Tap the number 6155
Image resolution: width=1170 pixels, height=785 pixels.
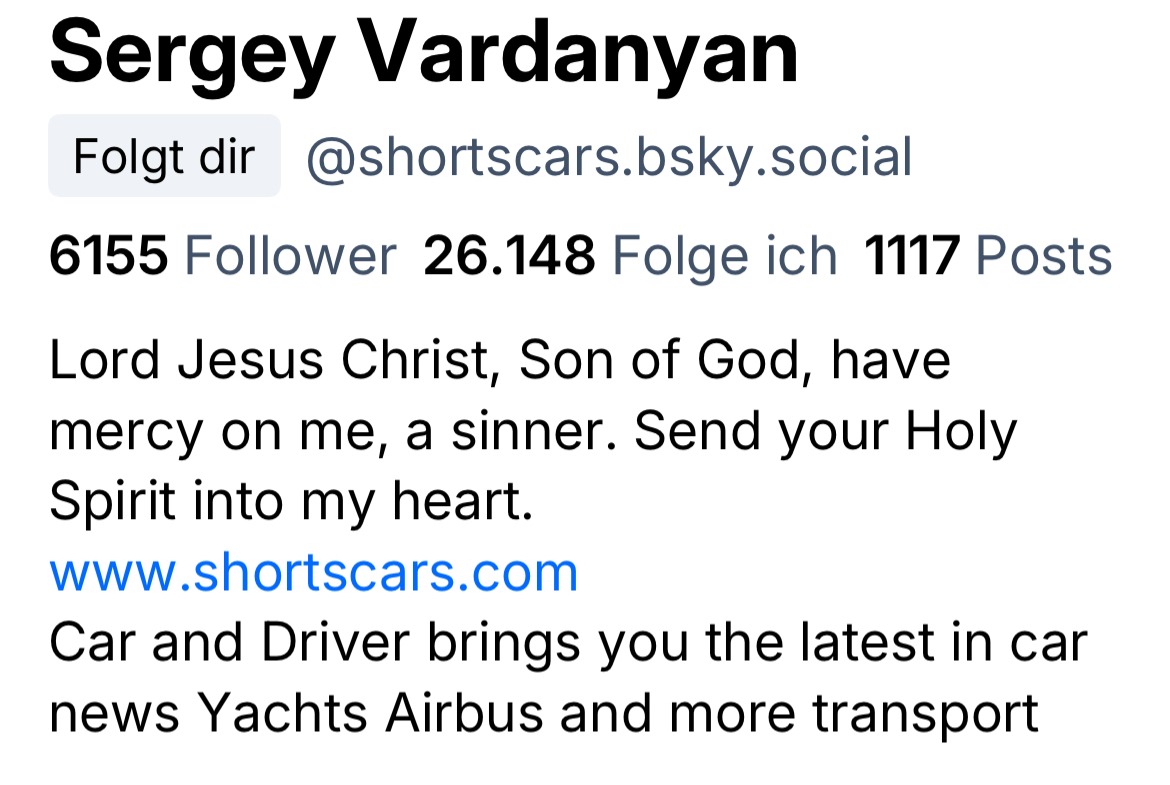[x=108, y=256]
